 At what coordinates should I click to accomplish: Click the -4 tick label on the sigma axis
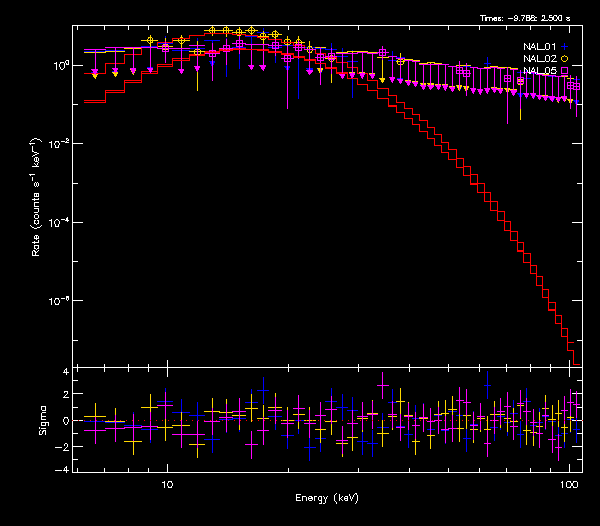click(x=62, y=469)
